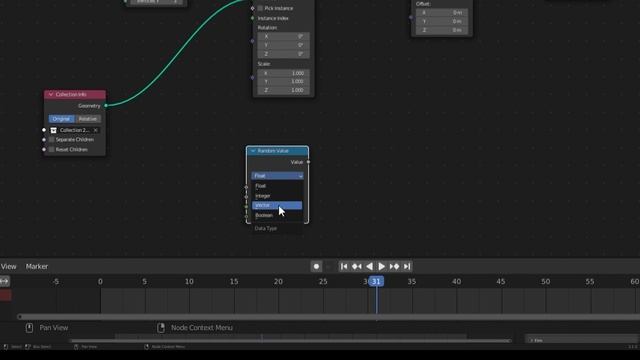This screenshot has height=360, width=640.
Task: Toggle auto keying record button
Action: click(x=316, y=267)
